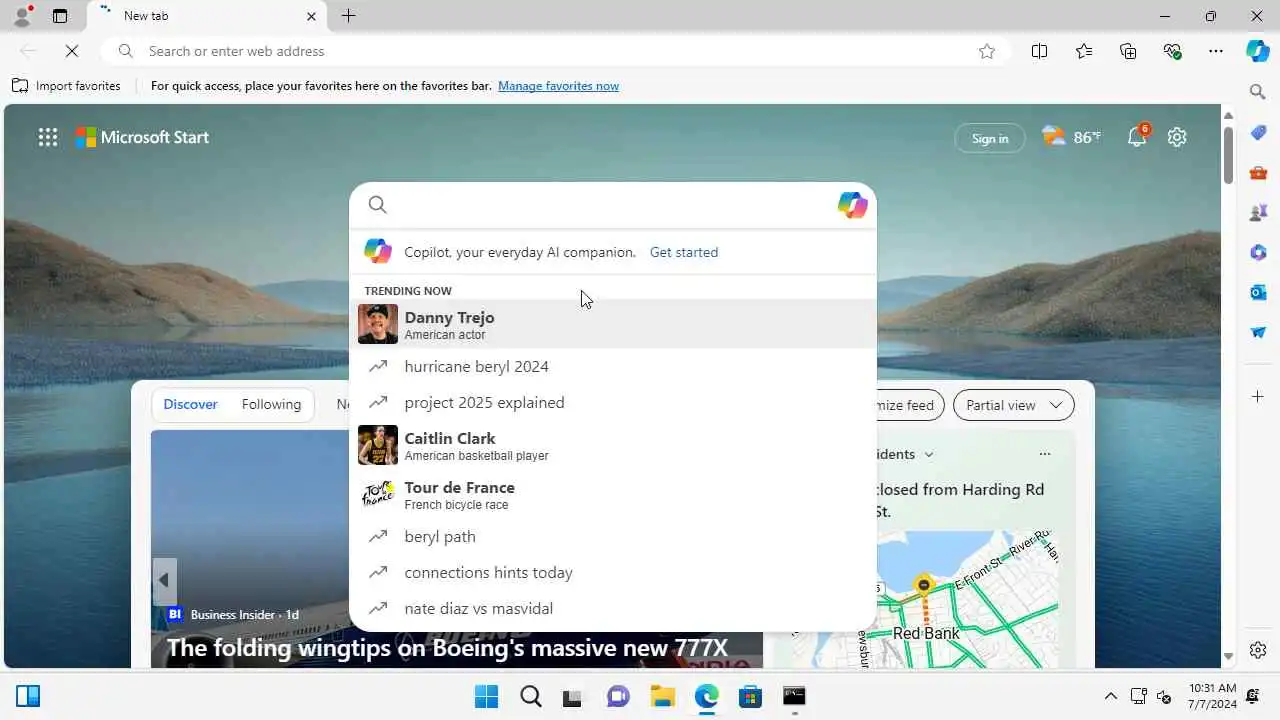Image resolution: width=1280 pixels, height=720 pixels.
Task: Select connections hints today suggestion
Action: (613, 572)
